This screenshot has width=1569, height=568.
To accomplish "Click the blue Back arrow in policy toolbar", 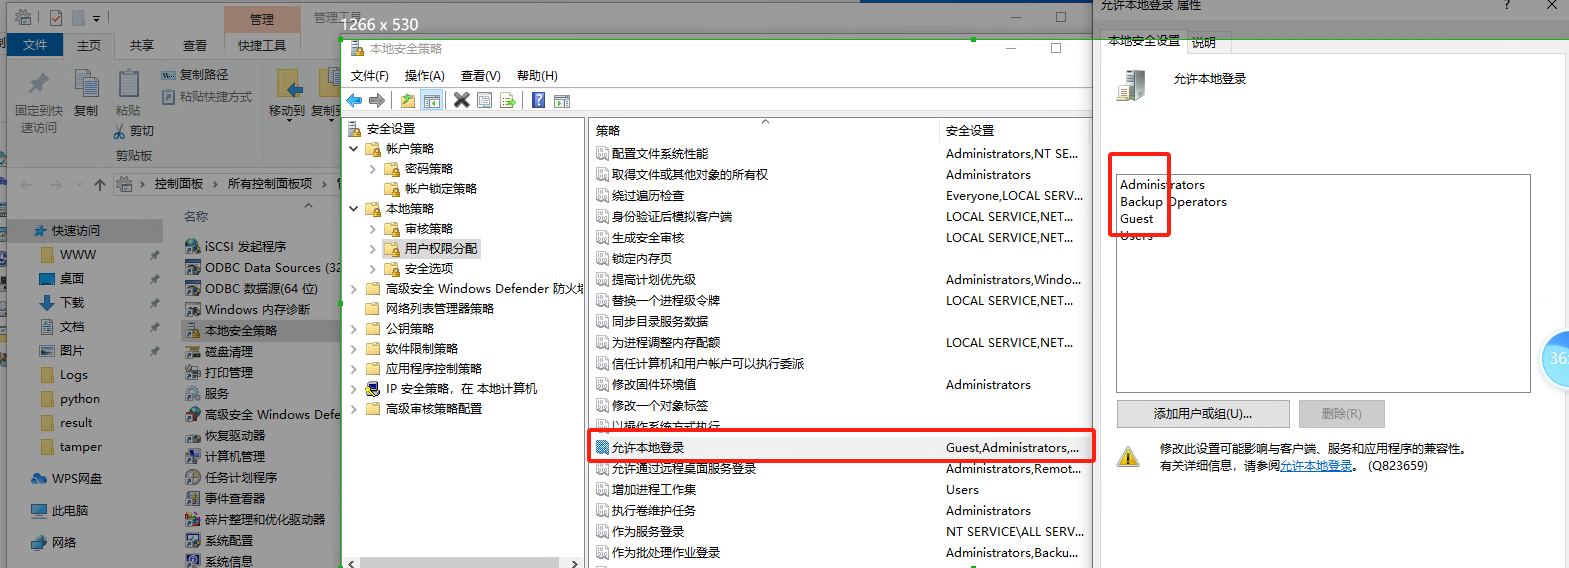I will pos(354,100).
